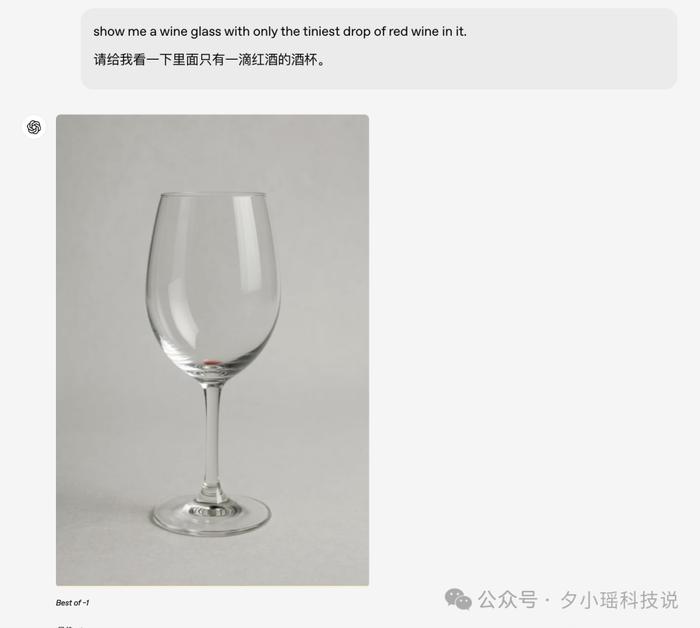Click the 公众号 watermark label

click(508, 600)
